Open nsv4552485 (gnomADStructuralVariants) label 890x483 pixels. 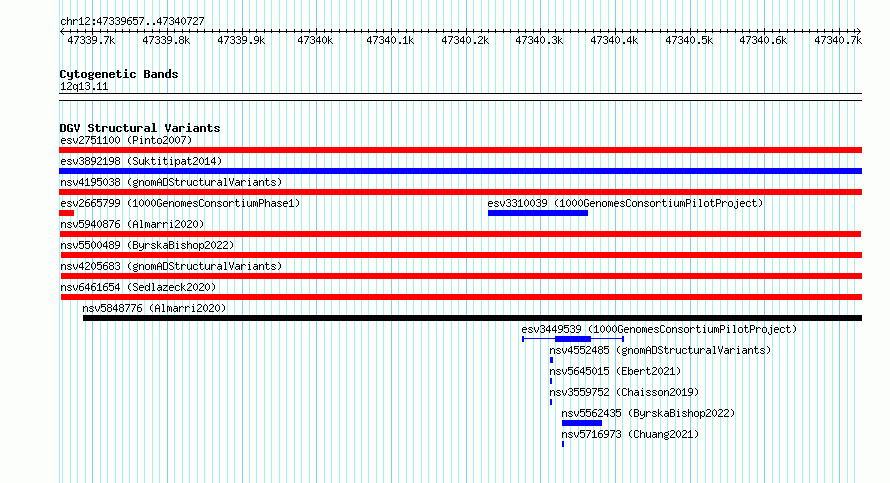point(660,350)
